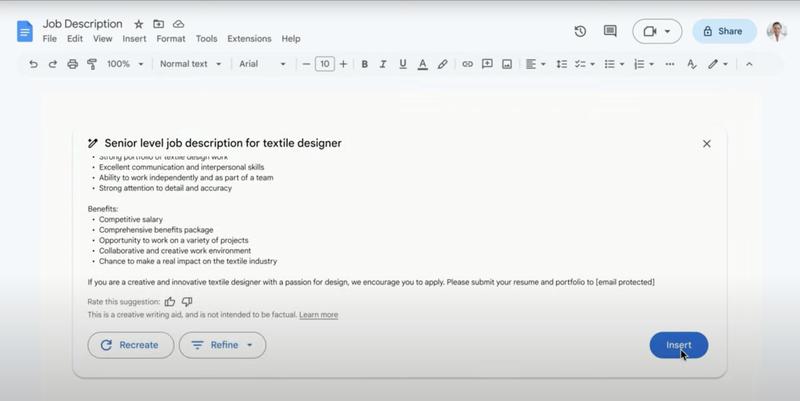Open version history clock icon
The height and width of the screenshot is (401, 800).
[x=580, y=31]
